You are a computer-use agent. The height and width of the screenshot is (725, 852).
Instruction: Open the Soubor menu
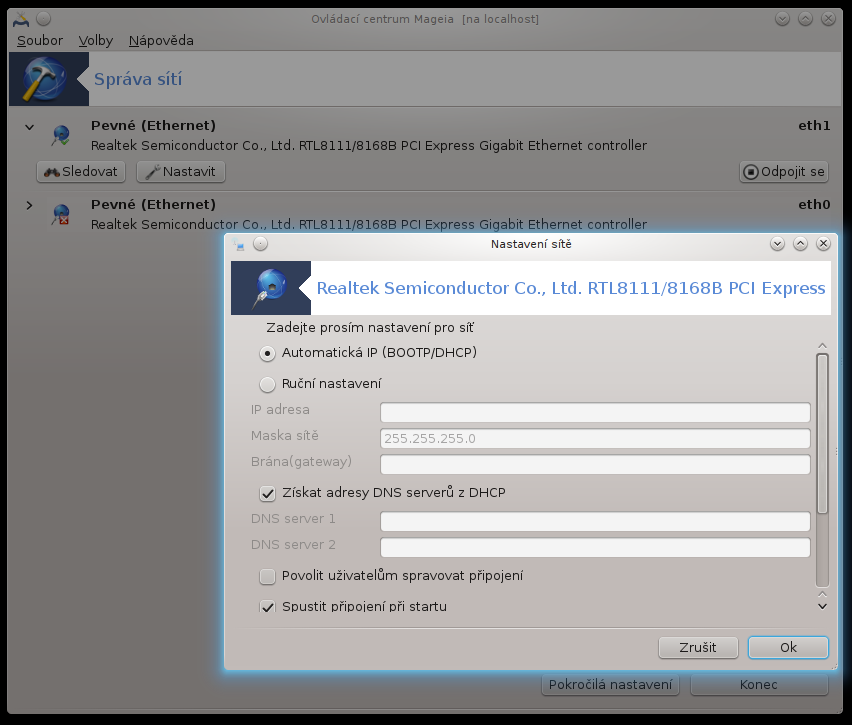[40, 41]
